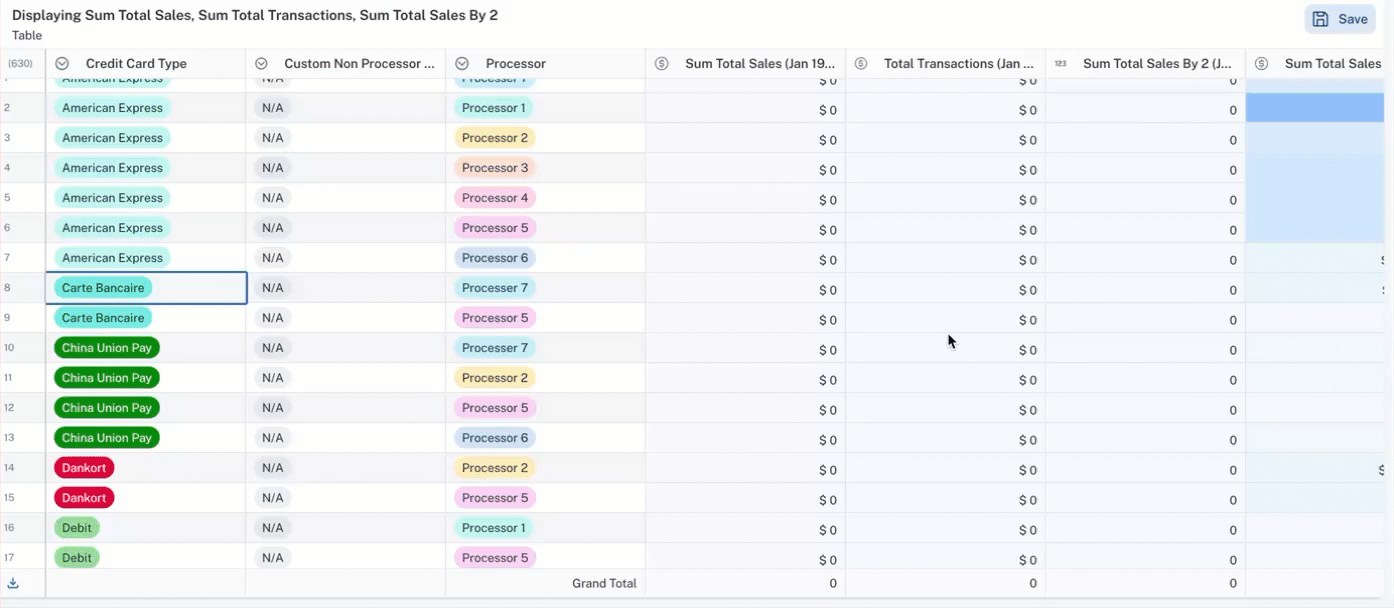Click the 'Table' subtitle label
The height and width of the screenshot is (608, 1394).
(27, 35)
